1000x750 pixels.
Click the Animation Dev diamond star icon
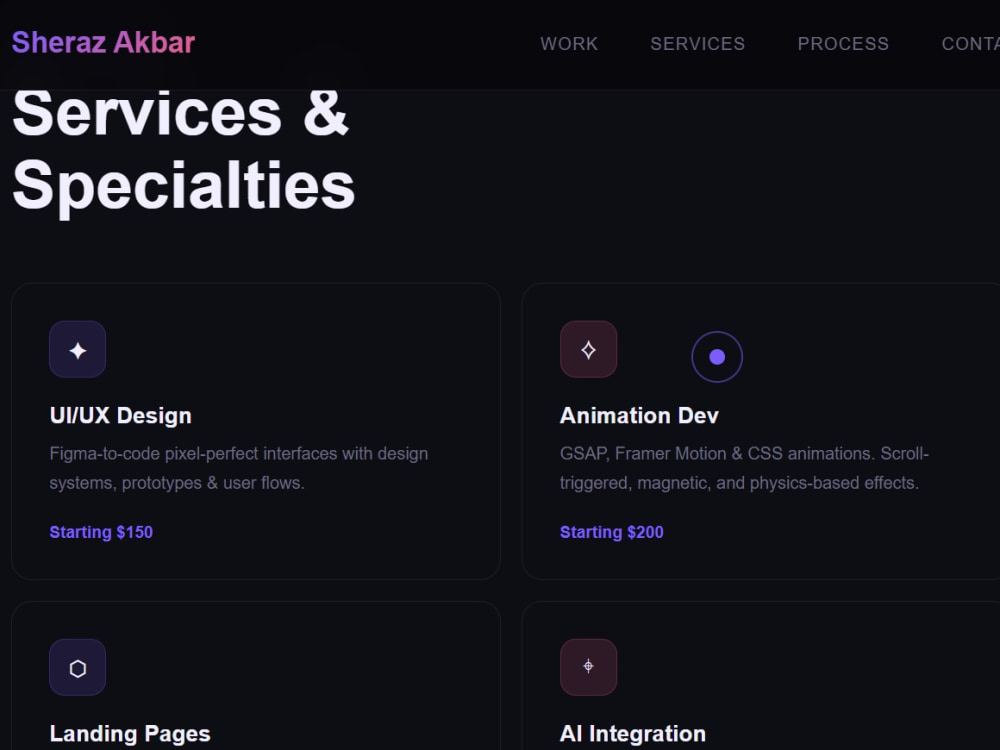[589, 349]
